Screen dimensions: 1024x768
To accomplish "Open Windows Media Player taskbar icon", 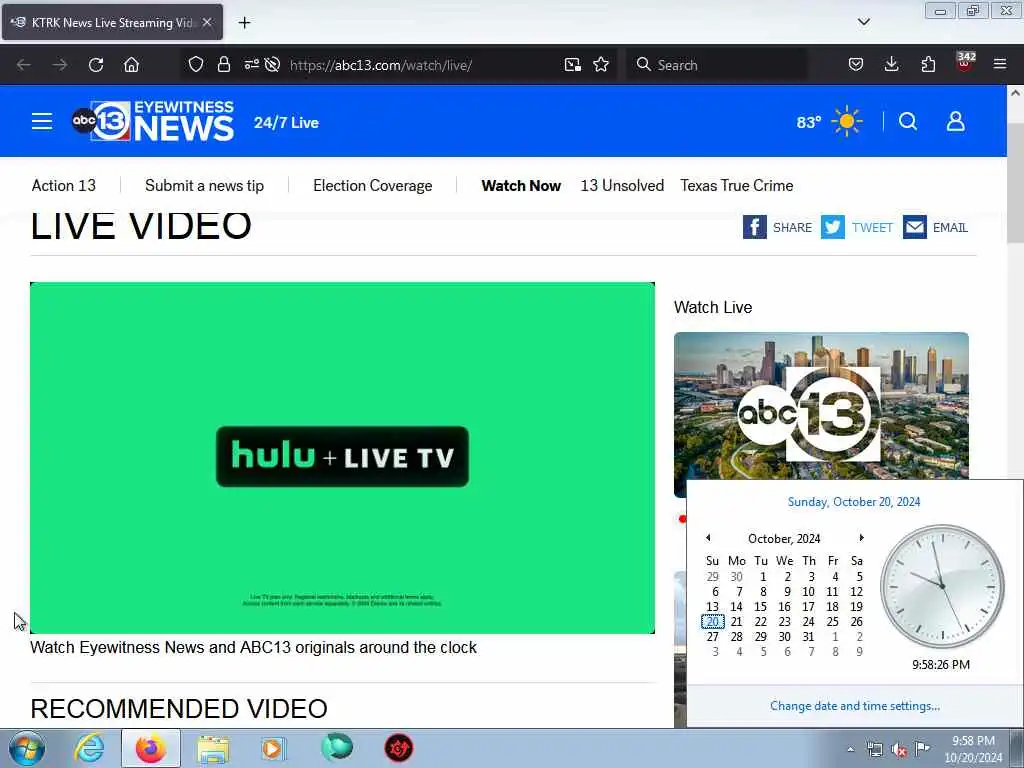I will pos(274,748).
